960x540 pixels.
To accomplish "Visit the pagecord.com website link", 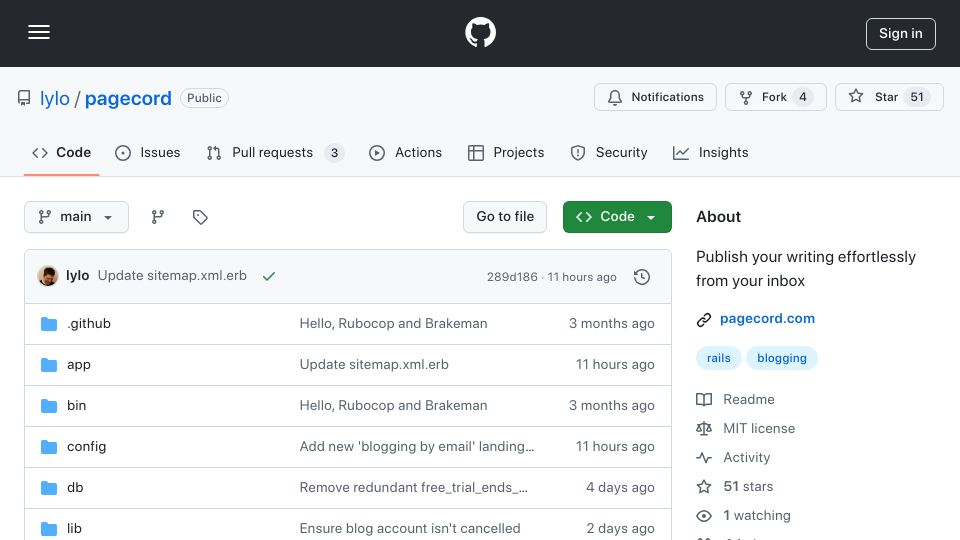I will [x=767, y=318].
